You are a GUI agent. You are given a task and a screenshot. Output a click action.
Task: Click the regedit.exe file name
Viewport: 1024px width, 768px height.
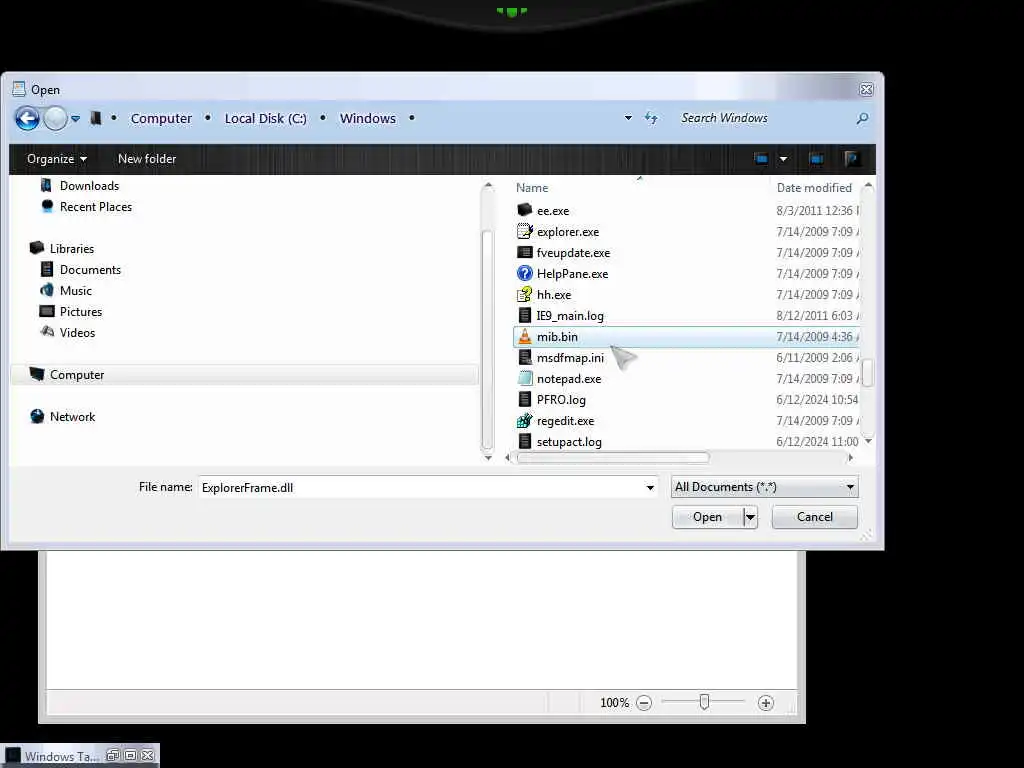(566, 421)
